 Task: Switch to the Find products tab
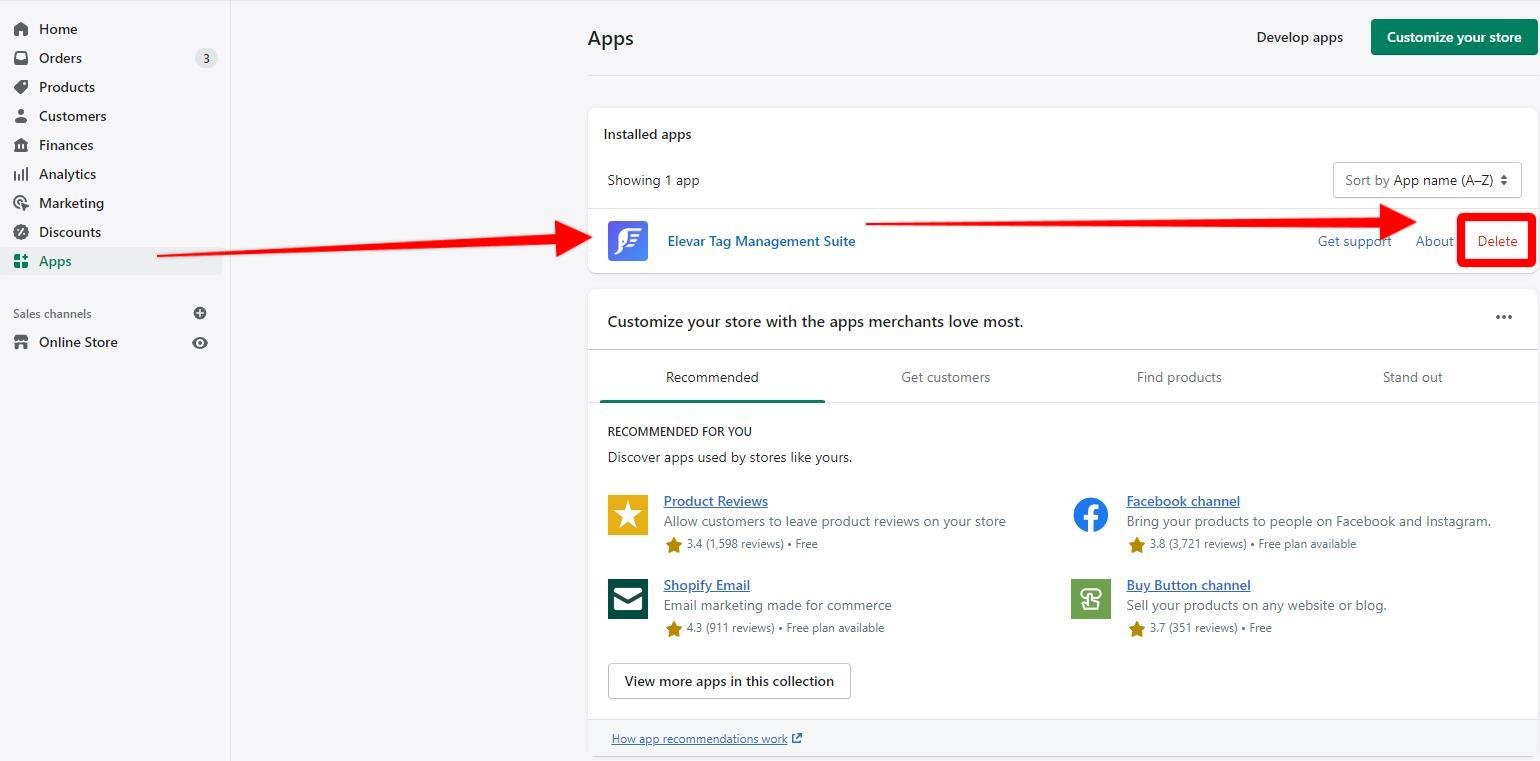[1179, 377]
